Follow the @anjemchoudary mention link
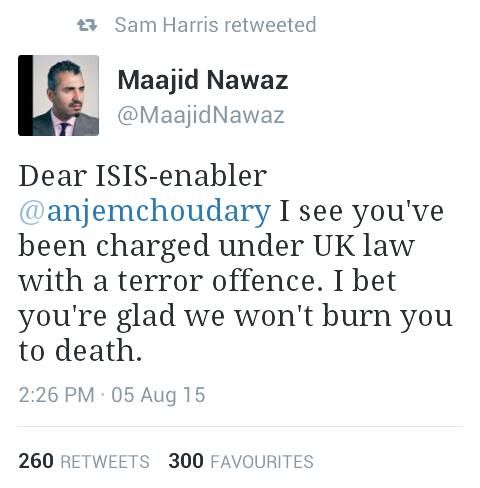The height and width of the screenshot is (488, 480). [144, 212]
